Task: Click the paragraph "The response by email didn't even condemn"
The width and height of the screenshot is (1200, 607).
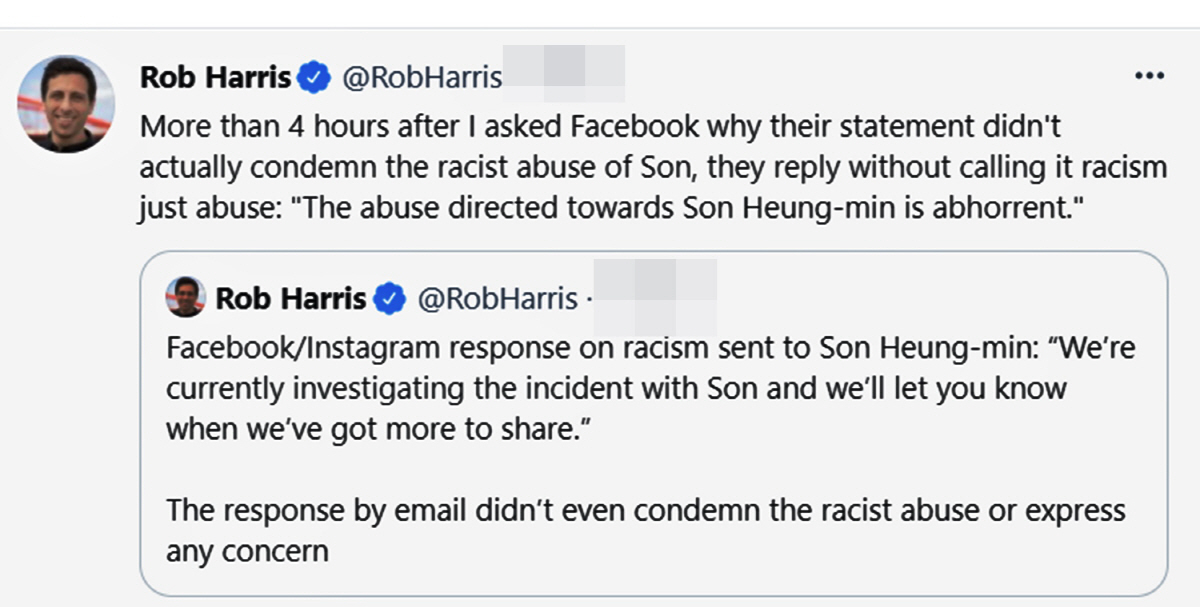Action: click(x=646, y=529)
